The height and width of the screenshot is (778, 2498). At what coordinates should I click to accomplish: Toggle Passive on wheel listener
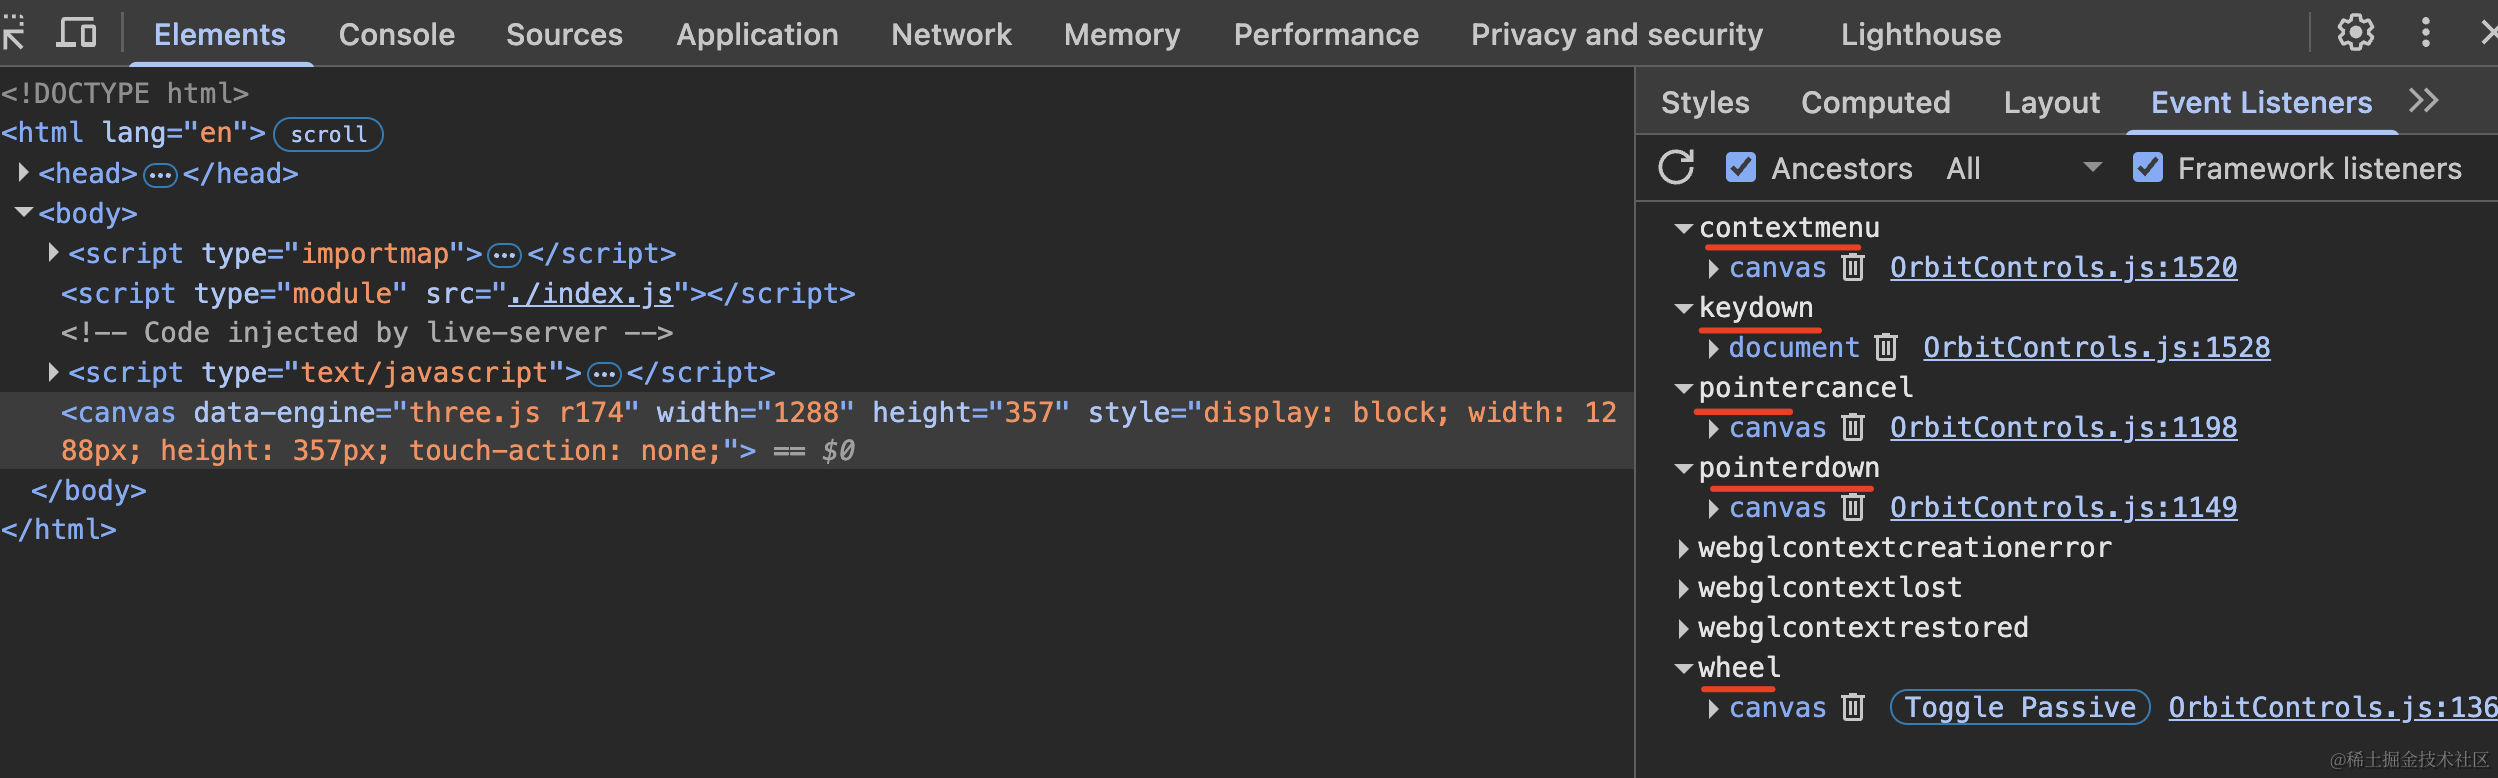click(2020, 708)
